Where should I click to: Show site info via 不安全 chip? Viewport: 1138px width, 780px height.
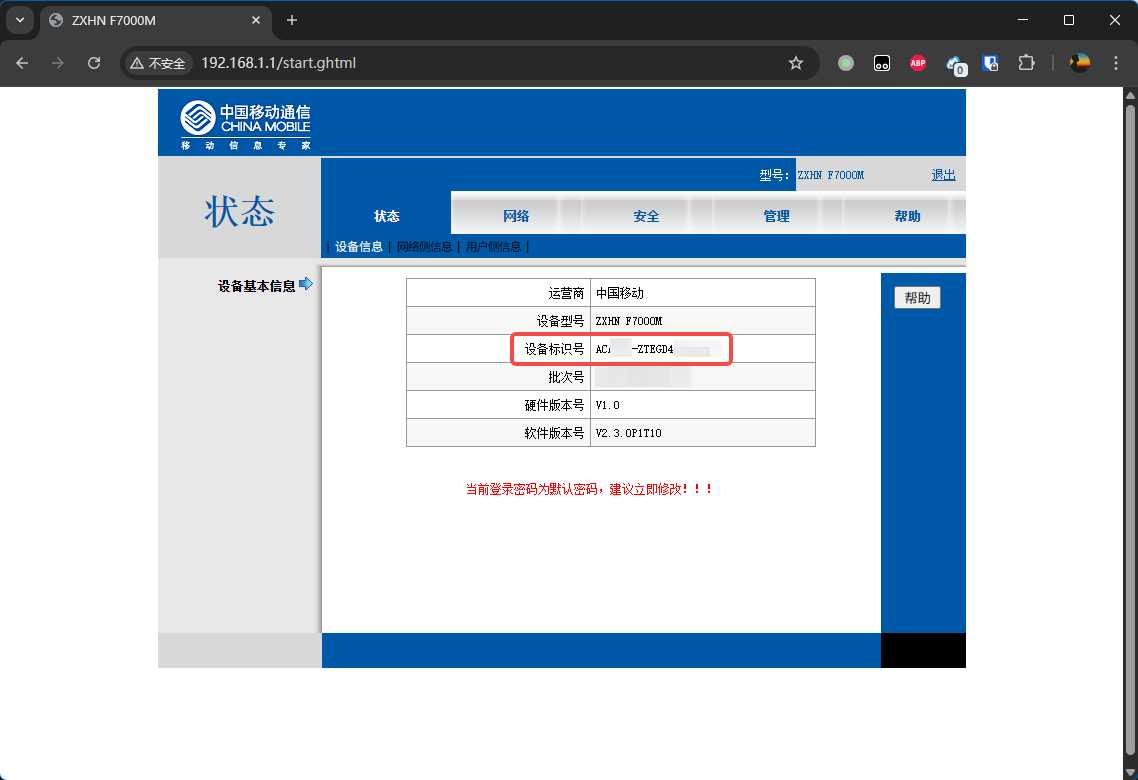(157, 63)
